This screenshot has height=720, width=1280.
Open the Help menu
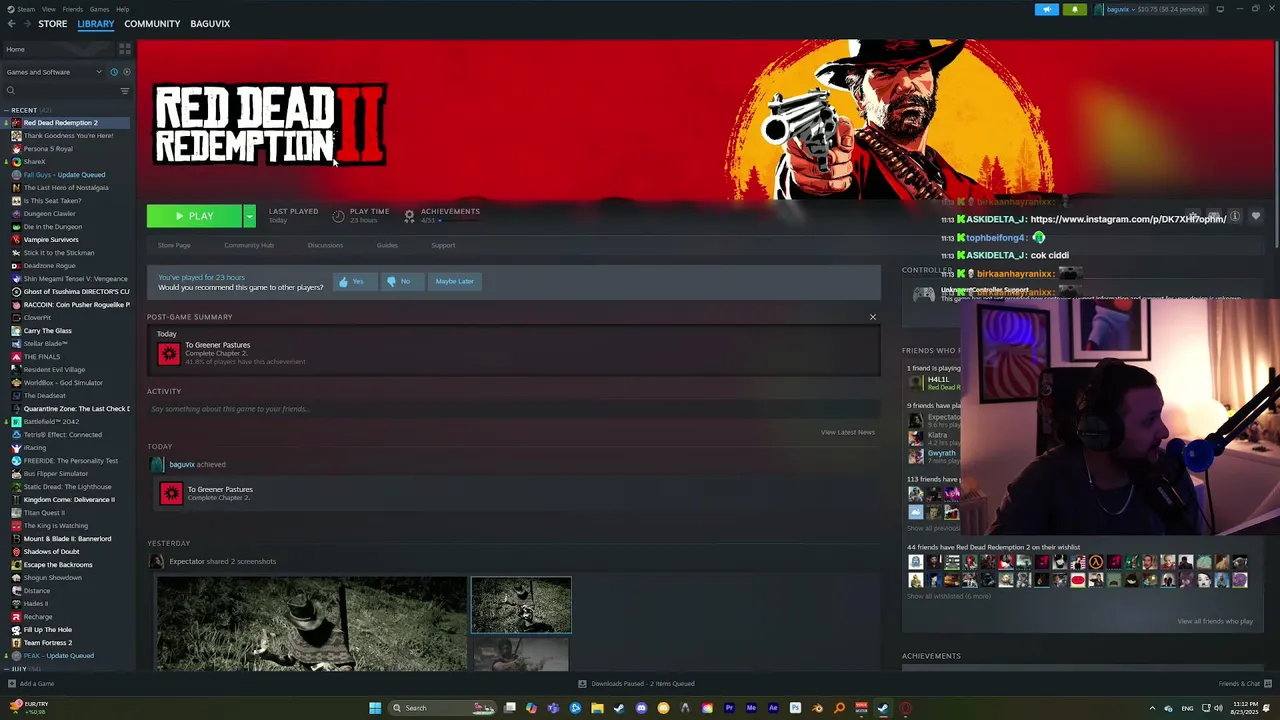122,9
